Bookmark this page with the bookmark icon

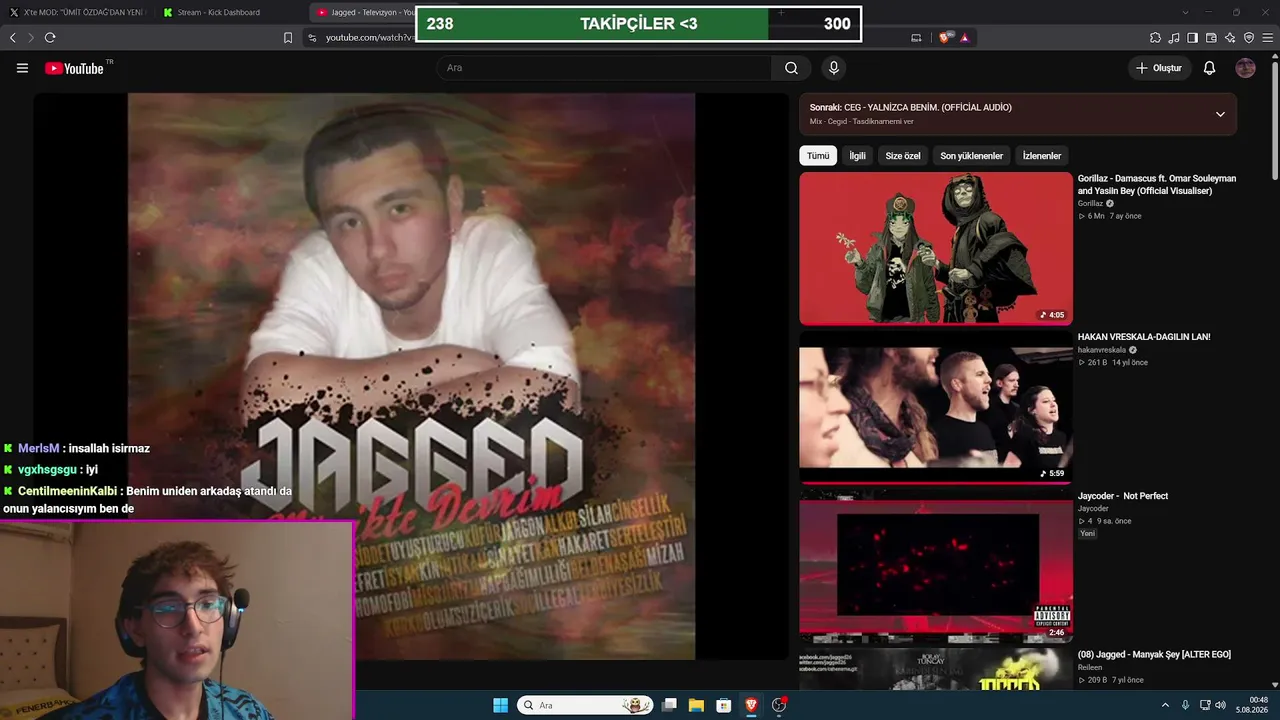tap(288, 38)
